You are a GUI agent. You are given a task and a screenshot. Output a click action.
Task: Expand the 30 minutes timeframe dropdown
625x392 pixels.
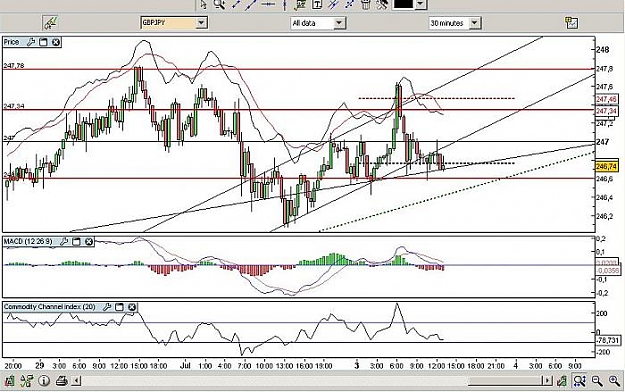tap(474, 23)
